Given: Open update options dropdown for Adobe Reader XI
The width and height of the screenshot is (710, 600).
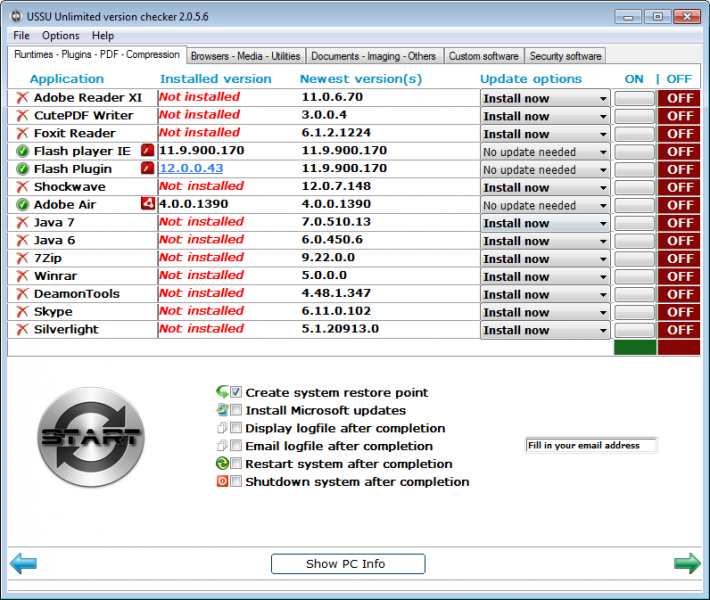Looking at the screenshot, I should click(x=545, y=98).
